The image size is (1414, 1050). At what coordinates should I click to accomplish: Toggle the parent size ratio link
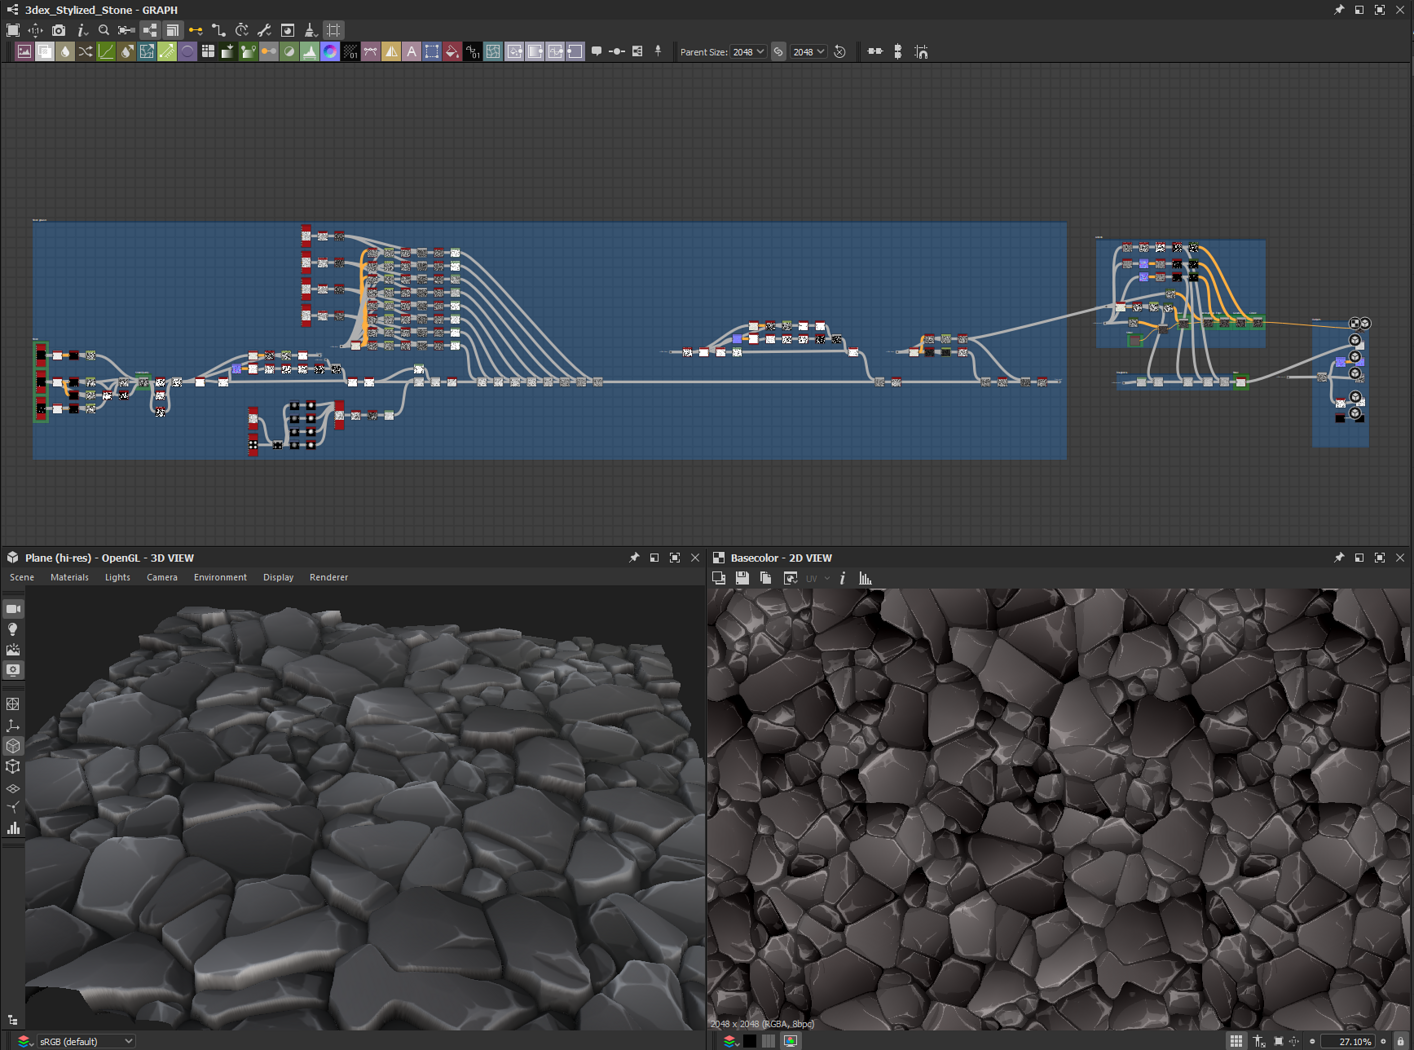pos(778,52)
